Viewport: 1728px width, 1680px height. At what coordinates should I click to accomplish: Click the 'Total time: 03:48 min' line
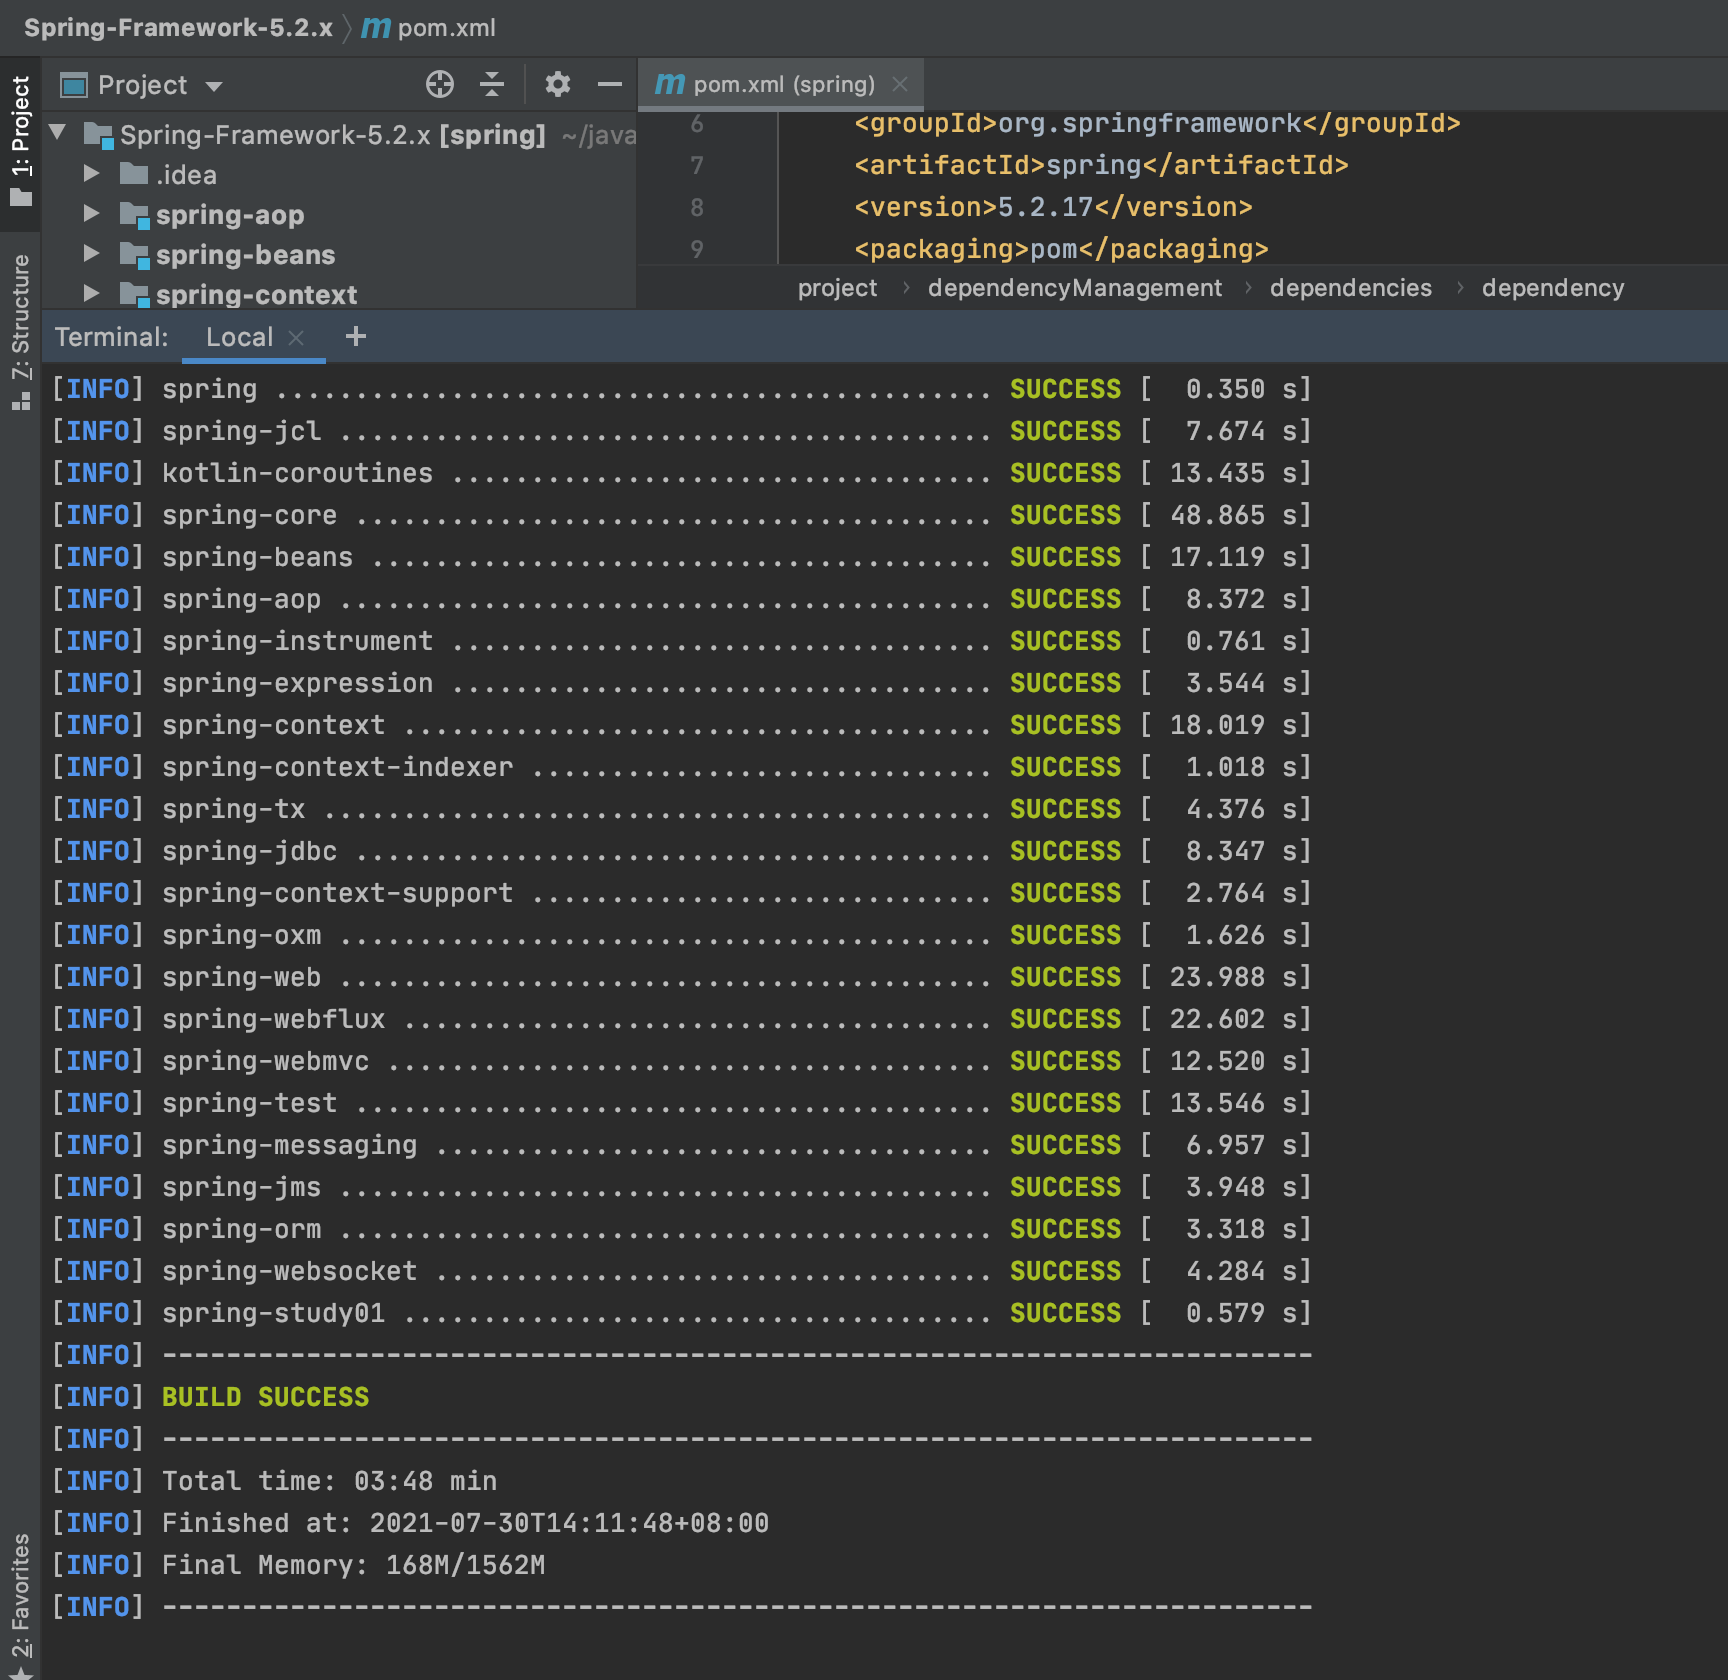(329, 1481)
